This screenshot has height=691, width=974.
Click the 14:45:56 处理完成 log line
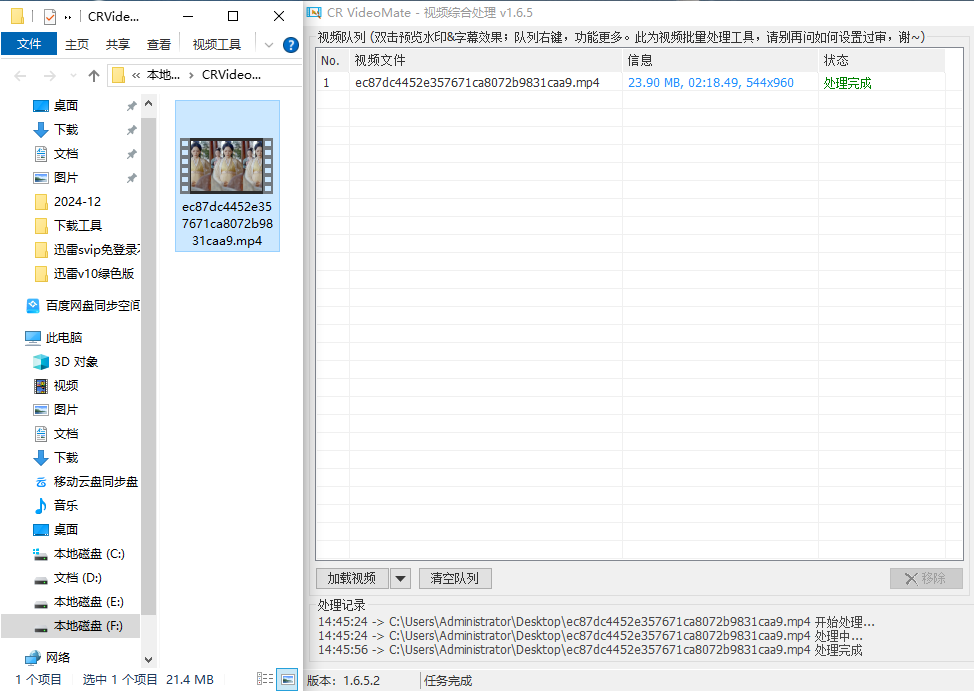tap(590, 650)
